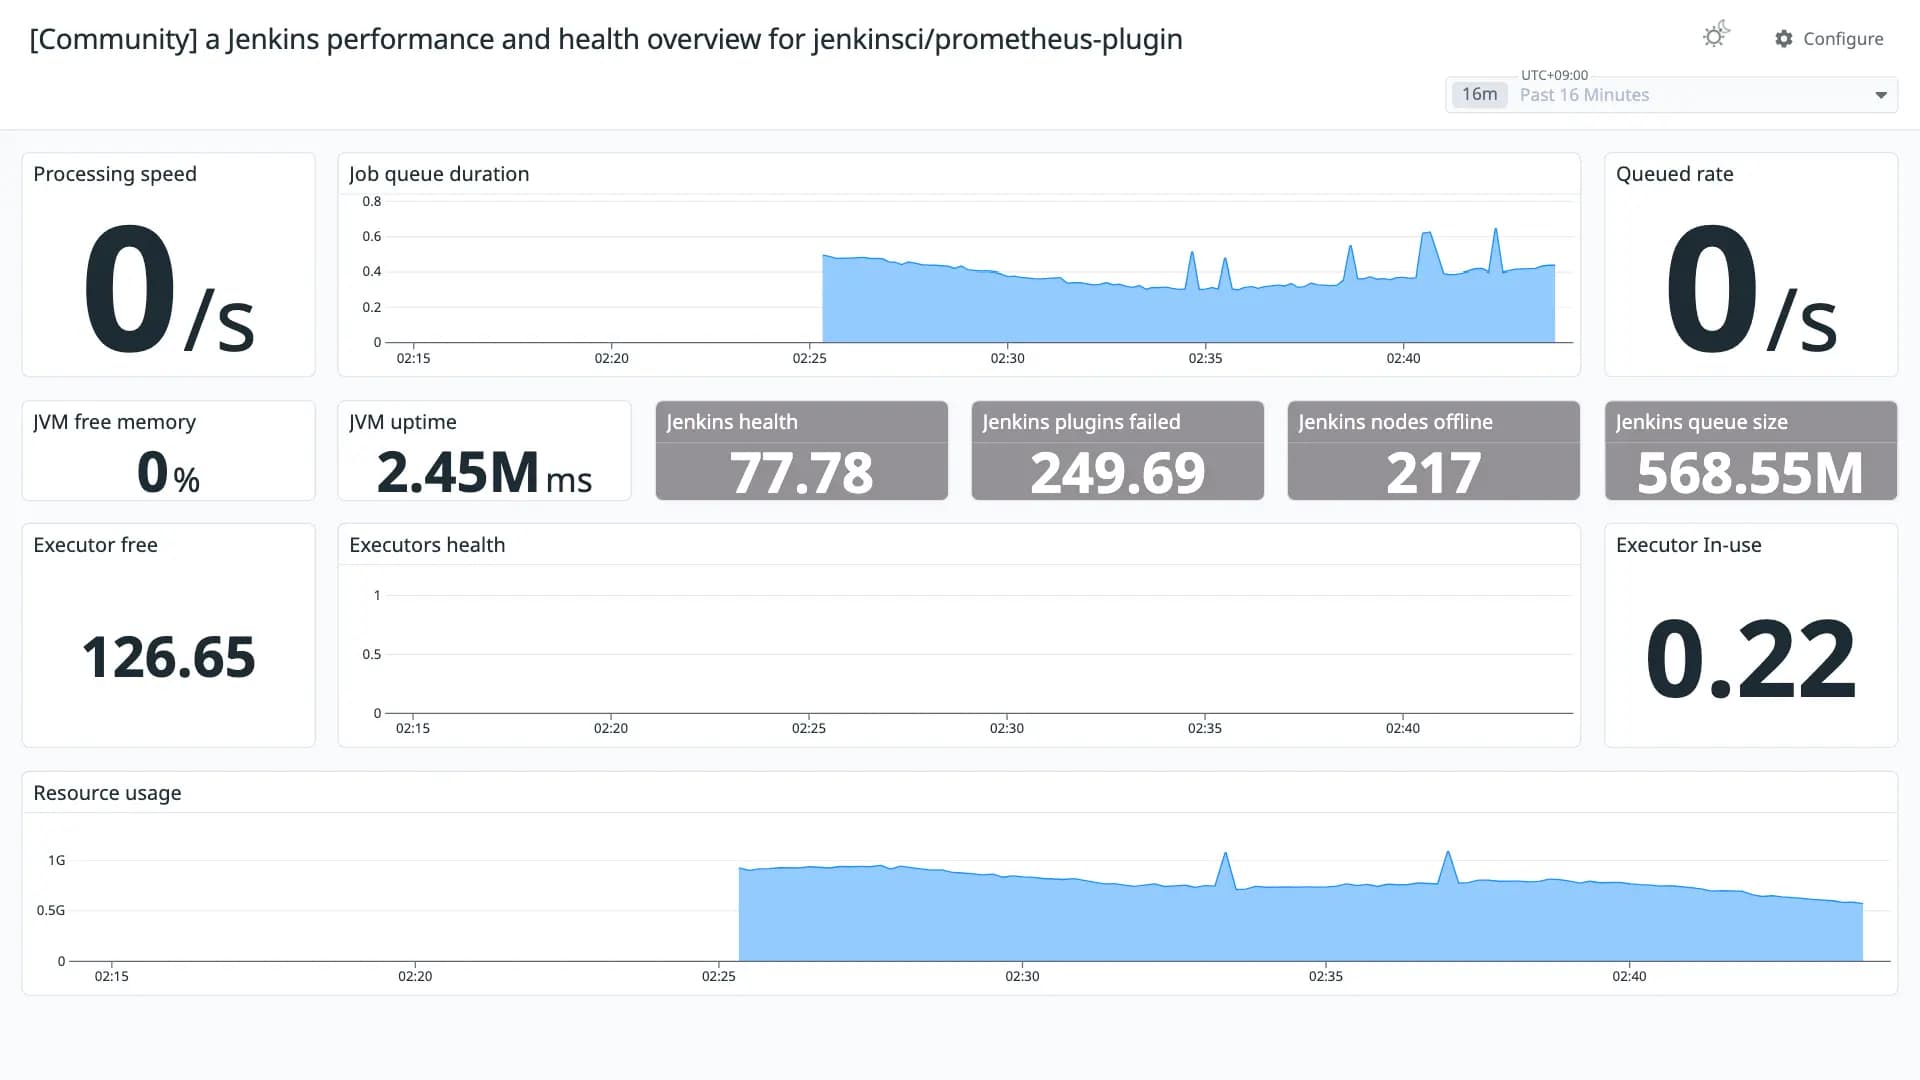Click the Executor In-use value 0.22
Image resolution: width=1920 pixels, height=1080 pixels.
click(x=1751, y=658)
